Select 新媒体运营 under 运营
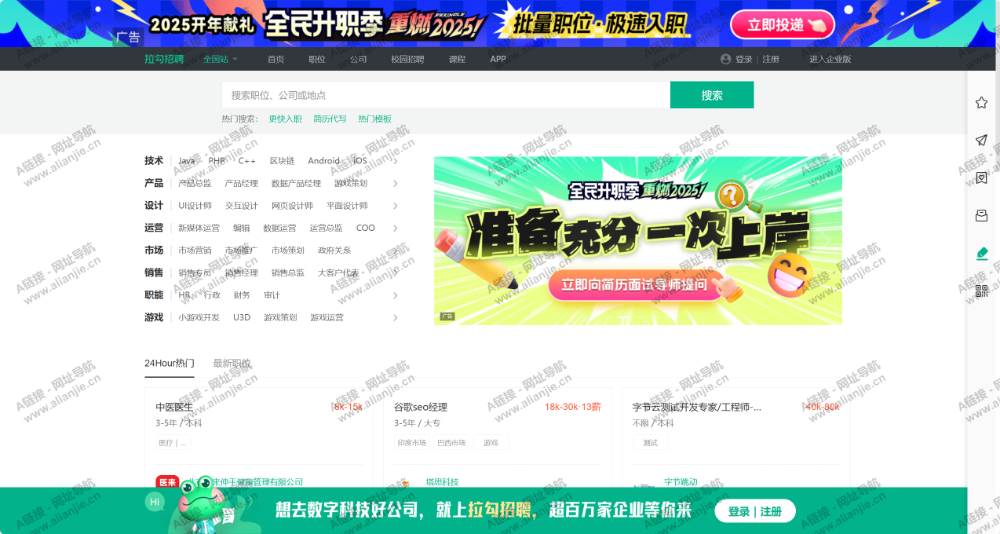 click(x=199, y=228)
